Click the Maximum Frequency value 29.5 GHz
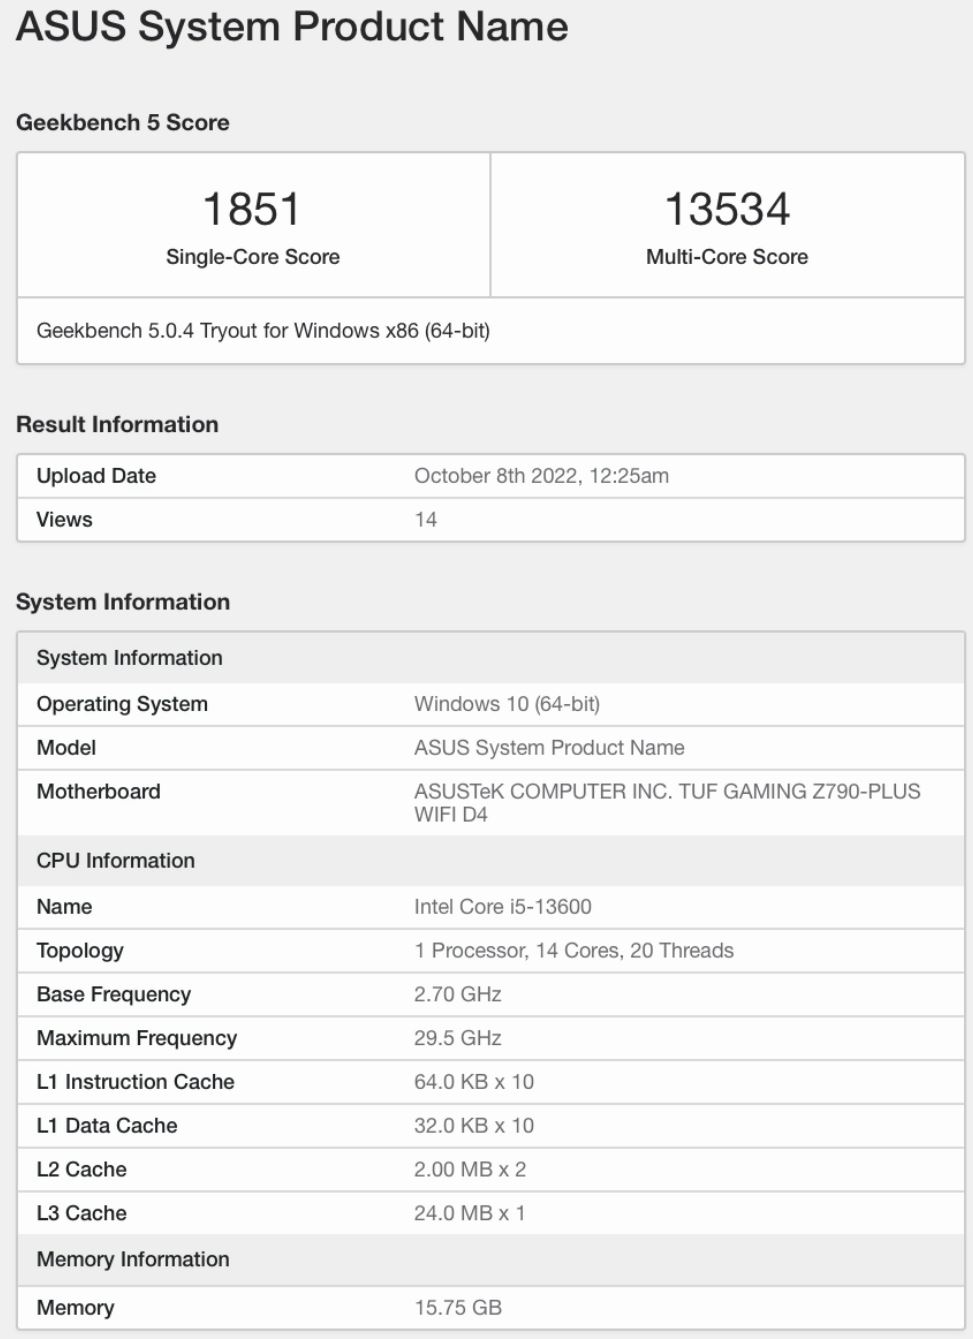Image resolution: width=973 pixels, height=1339 pixels. pyautogui.click(x=458, y=1038)
